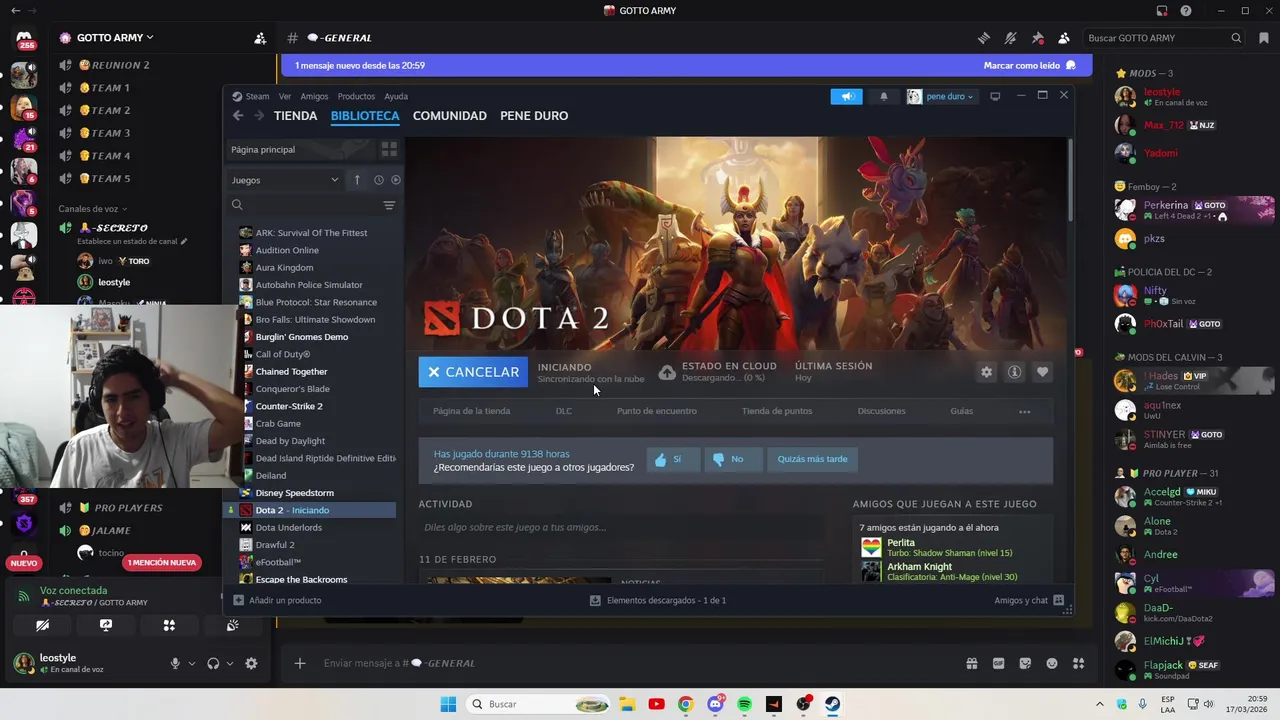1280x720 pixels.
Task: Open GIF picker in Discord message bar
Action: click(998, 663)
